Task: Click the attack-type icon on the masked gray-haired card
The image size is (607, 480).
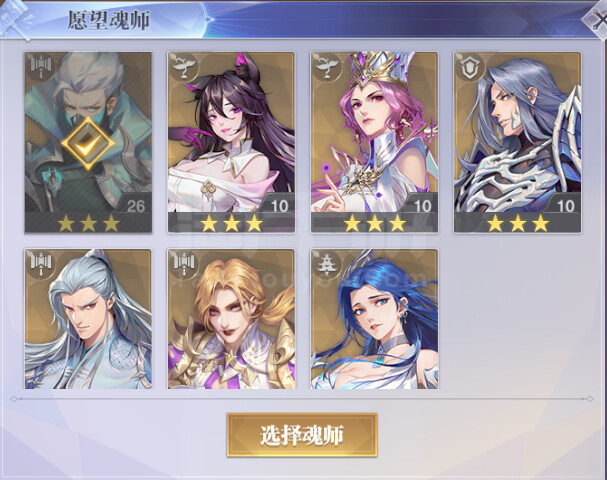Action: (41, 67)
